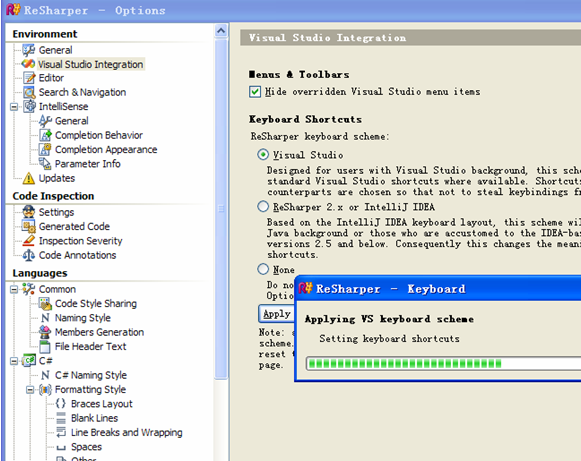Open the Editor options page

(x=51, y=78)
